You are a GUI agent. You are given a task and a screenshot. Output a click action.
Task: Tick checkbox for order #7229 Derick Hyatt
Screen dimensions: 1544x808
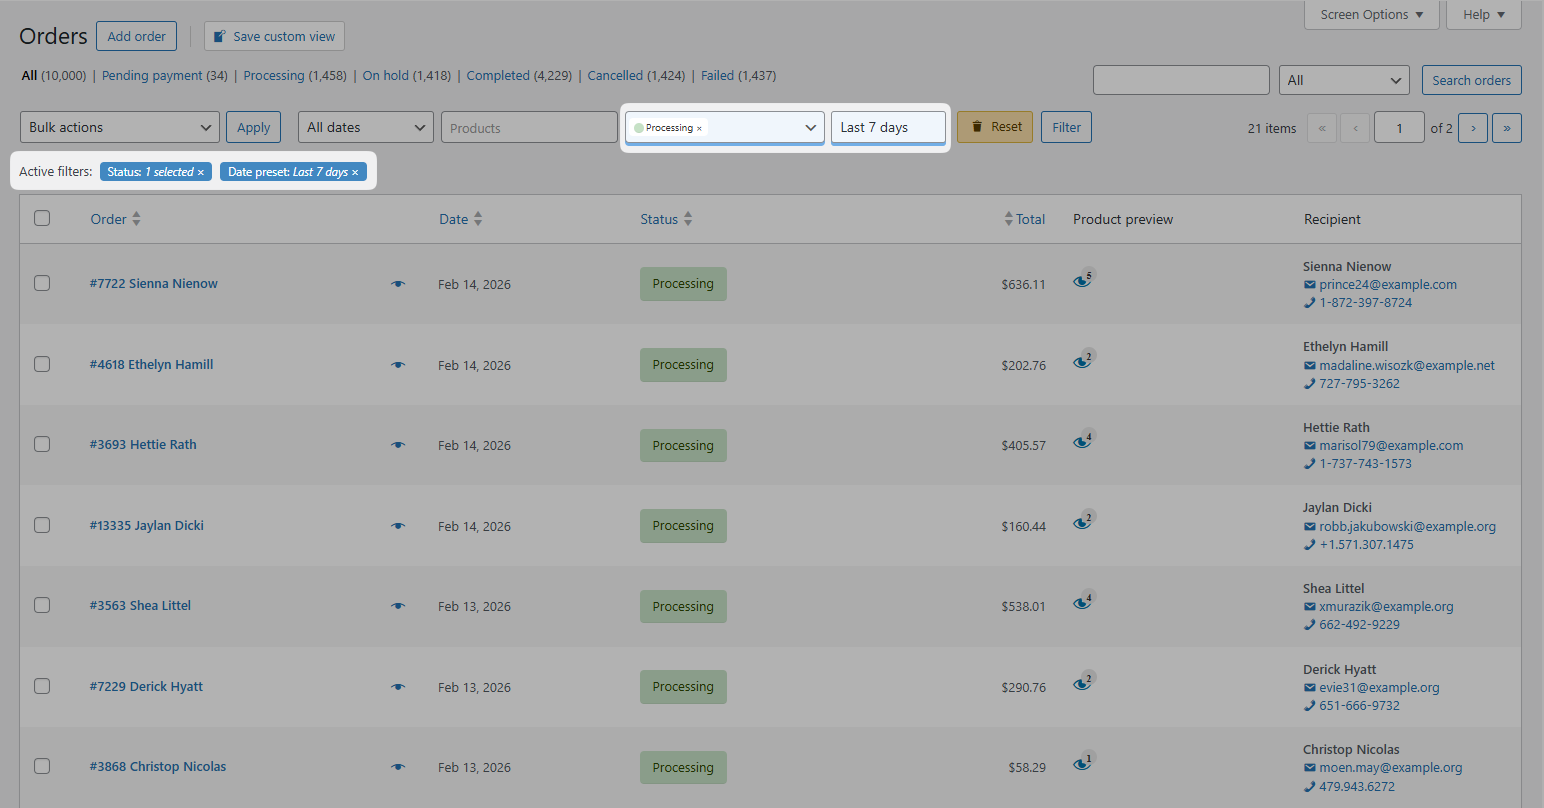42,686
